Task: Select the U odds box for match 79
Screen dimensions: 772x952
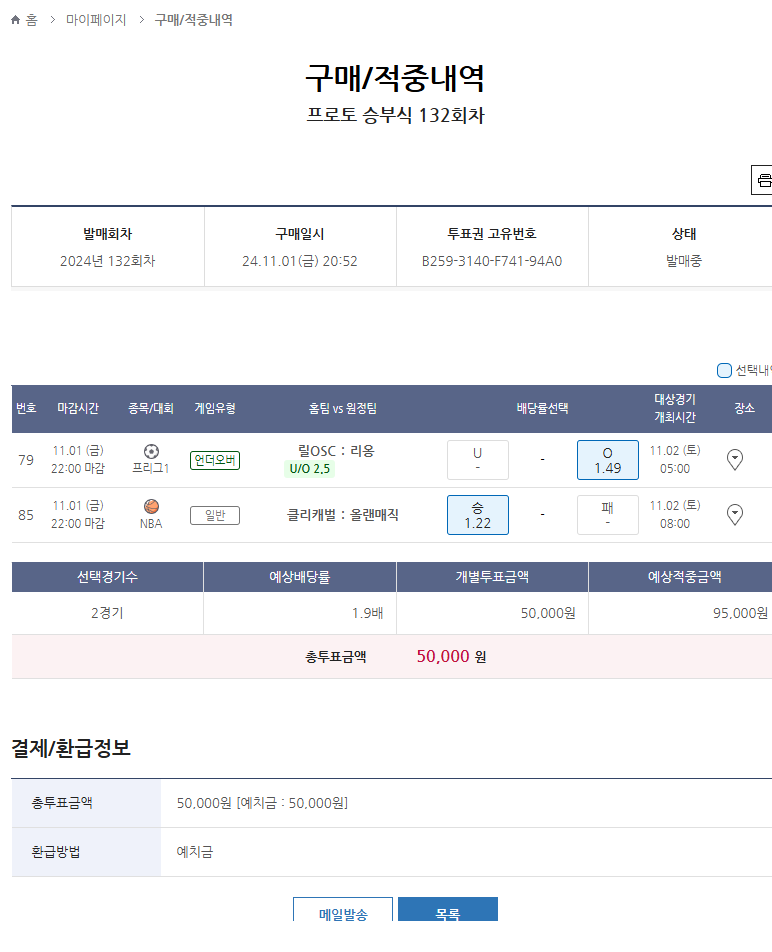Action: (477, 460)
